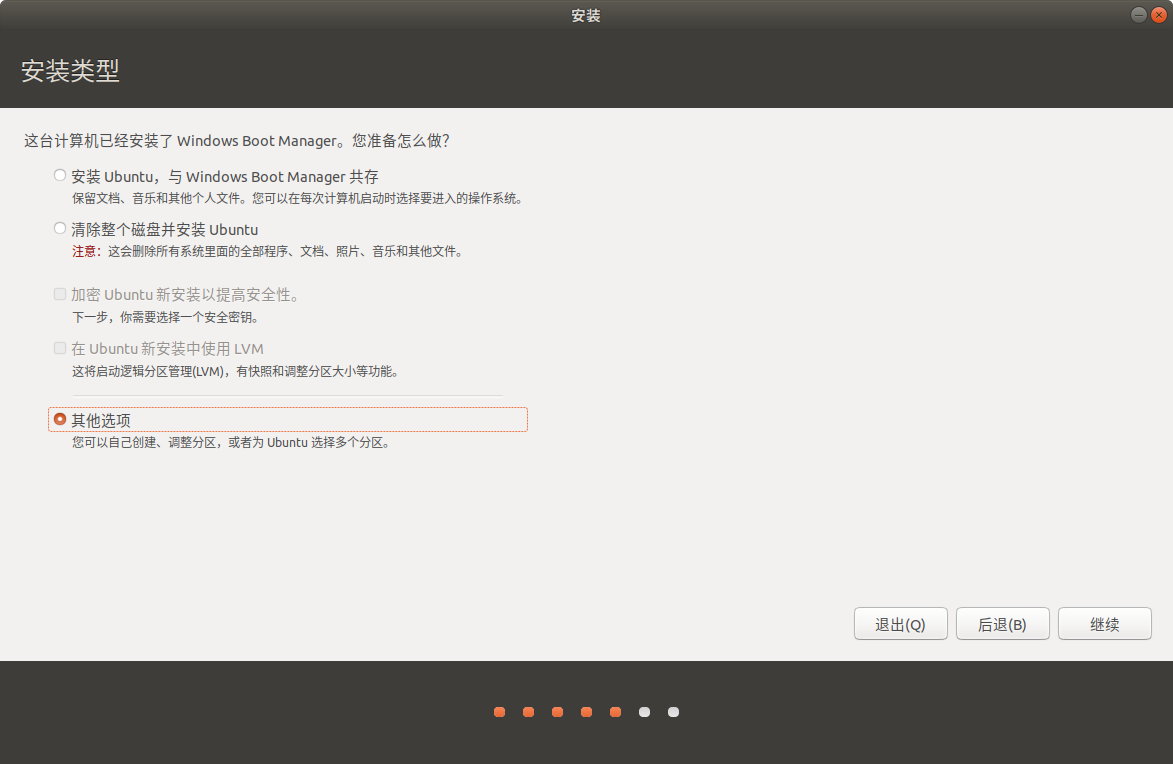
Task: Click the 下一步，你需要选择一个安全密钥 description
Action: (166, 317)
